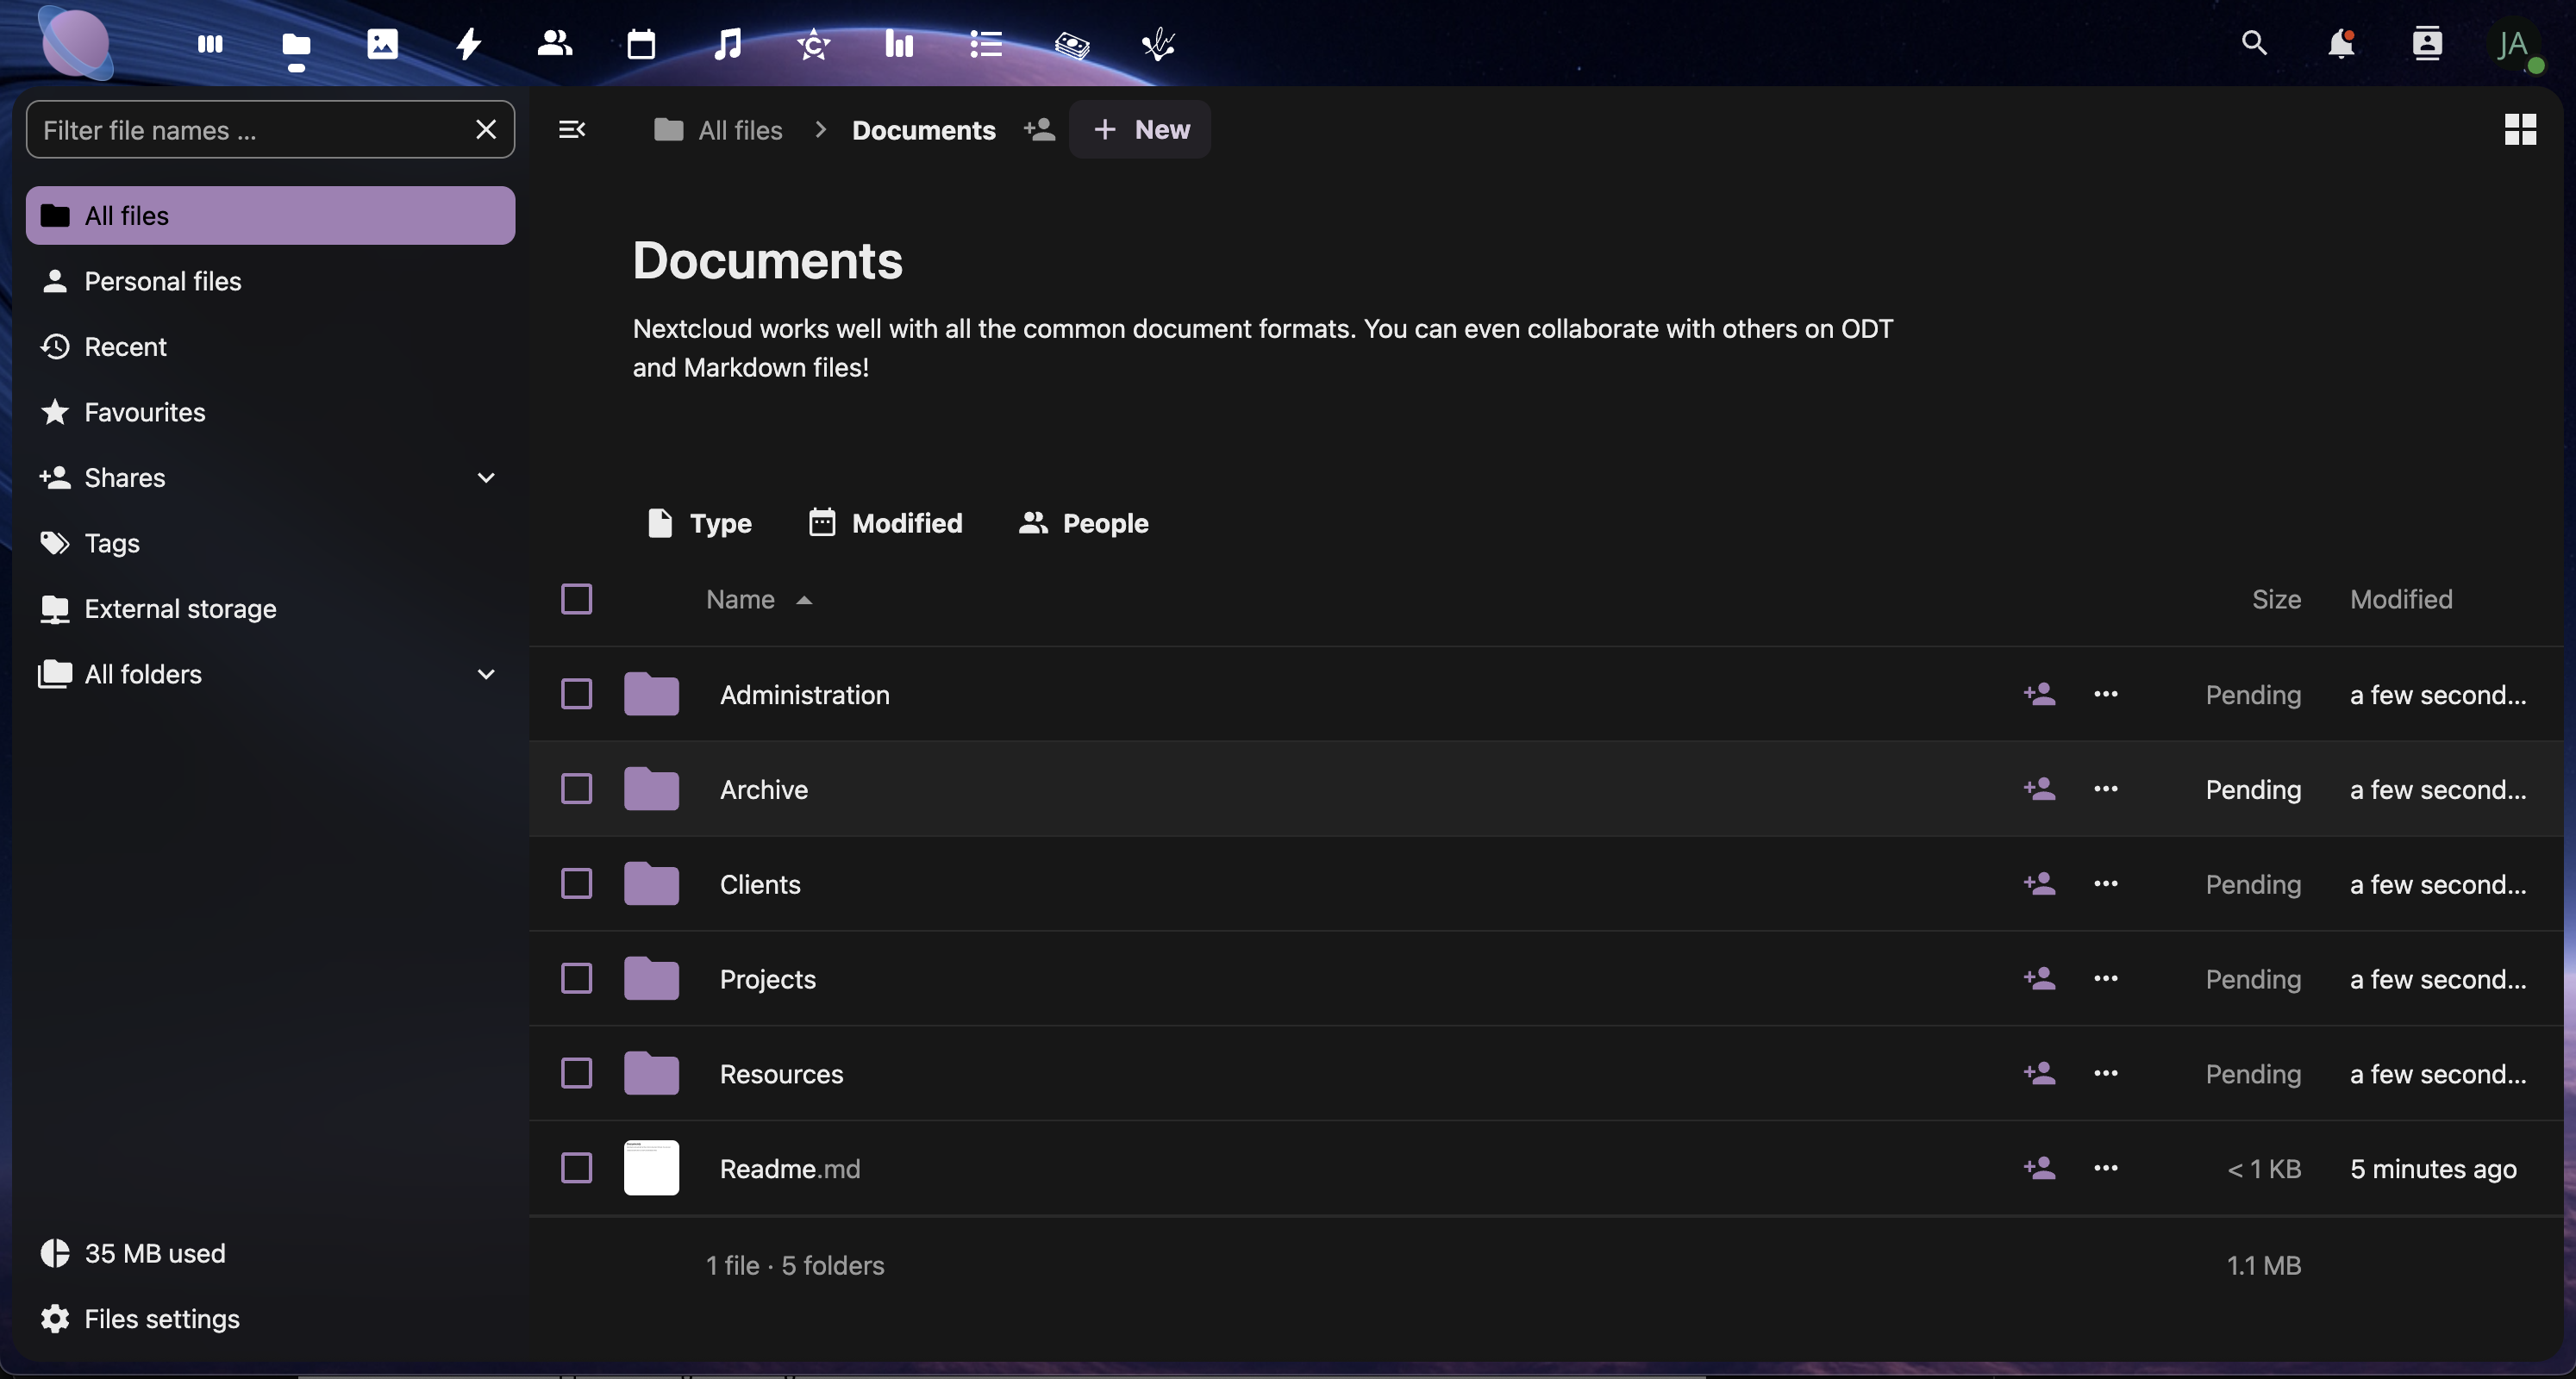Viewport: 2576px width, 1379px height.
Task: Go to Favourites in sidebar
Action: 144,412
